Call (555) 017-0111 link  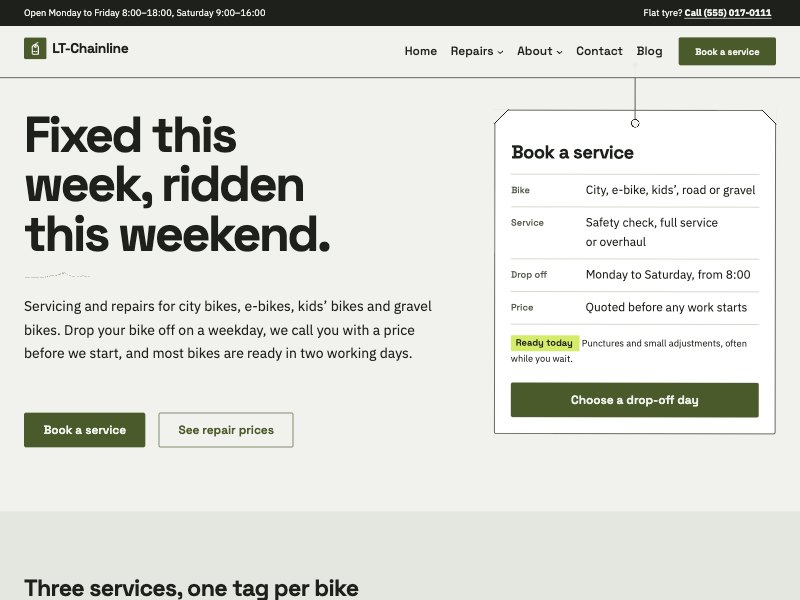728,13
